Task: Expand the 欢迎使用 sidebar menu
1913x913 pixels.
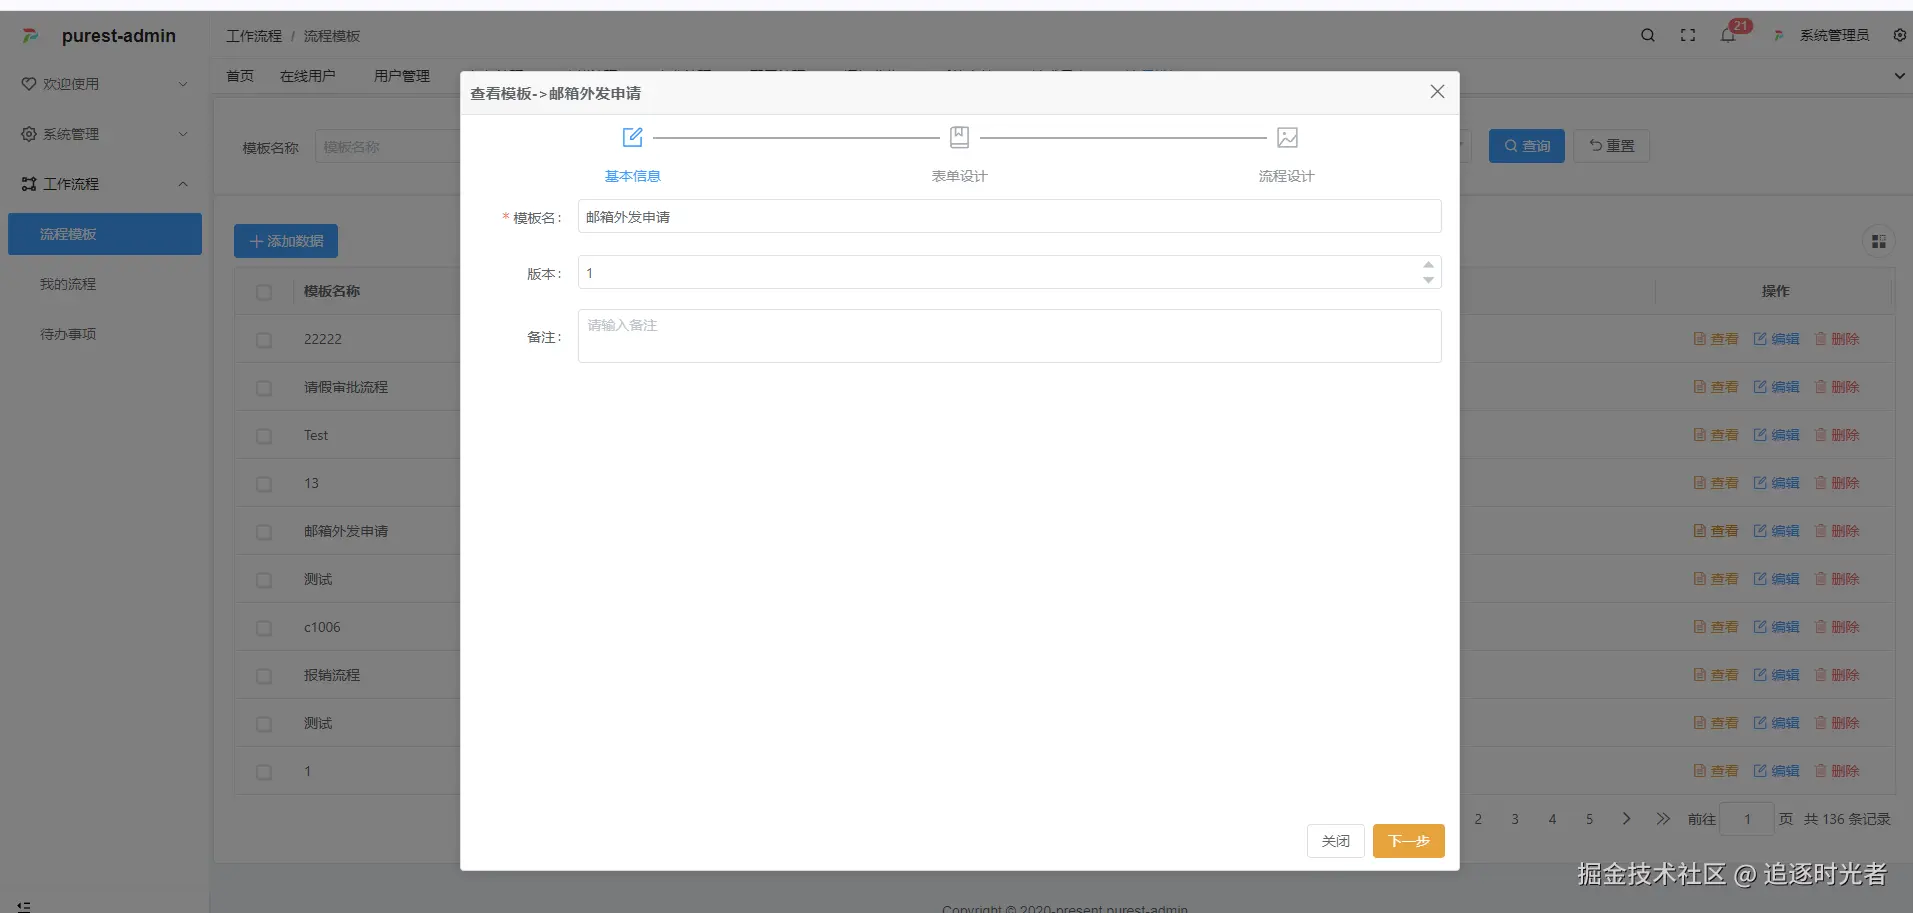Action: click(x=105, y=84)
